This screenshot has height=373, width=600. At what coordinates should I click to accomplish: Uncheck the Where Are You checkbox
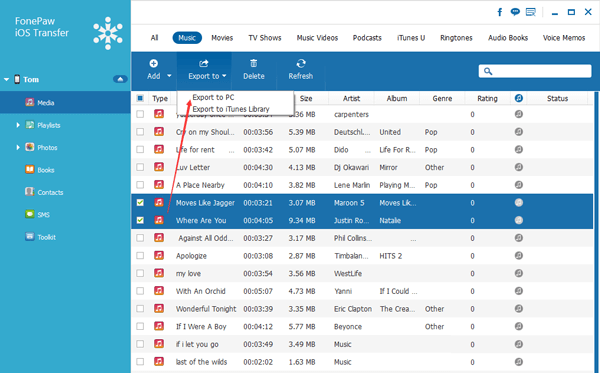pos(140,220)
